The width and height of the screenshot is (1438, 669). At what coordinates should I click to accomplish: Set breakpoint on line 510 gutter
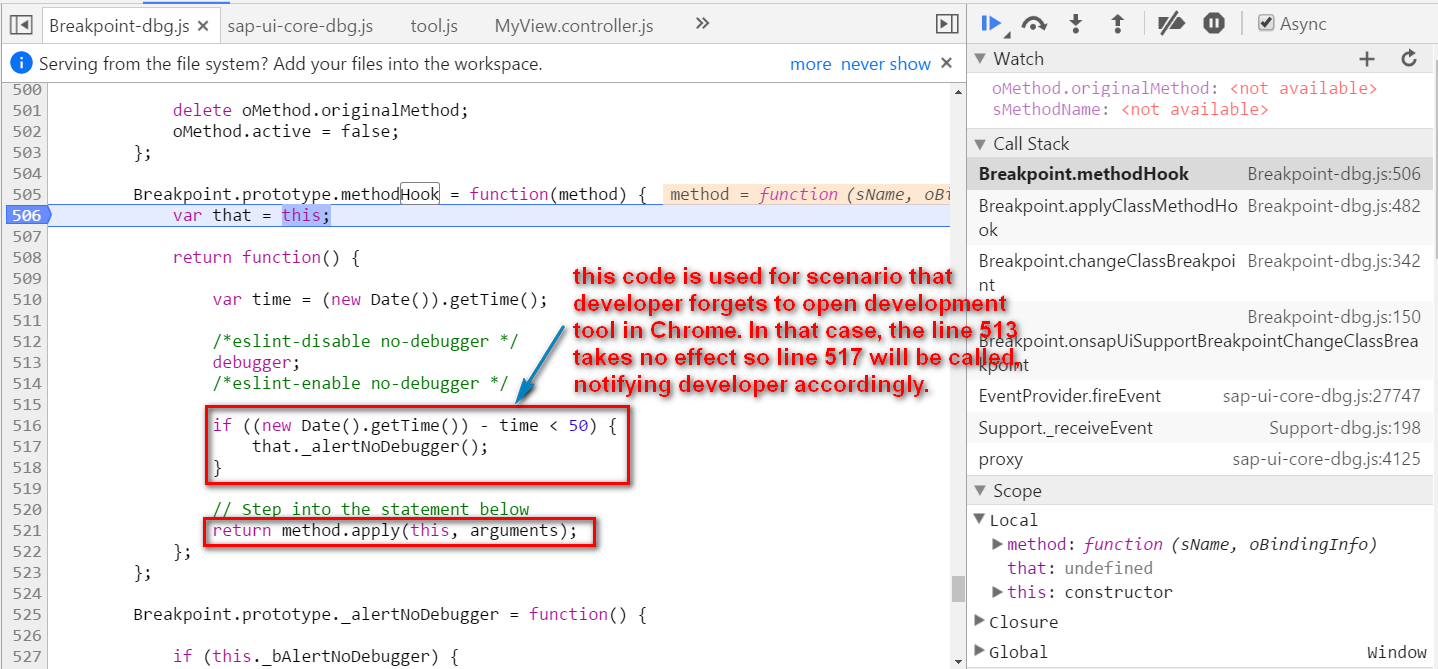pos(27,299)
